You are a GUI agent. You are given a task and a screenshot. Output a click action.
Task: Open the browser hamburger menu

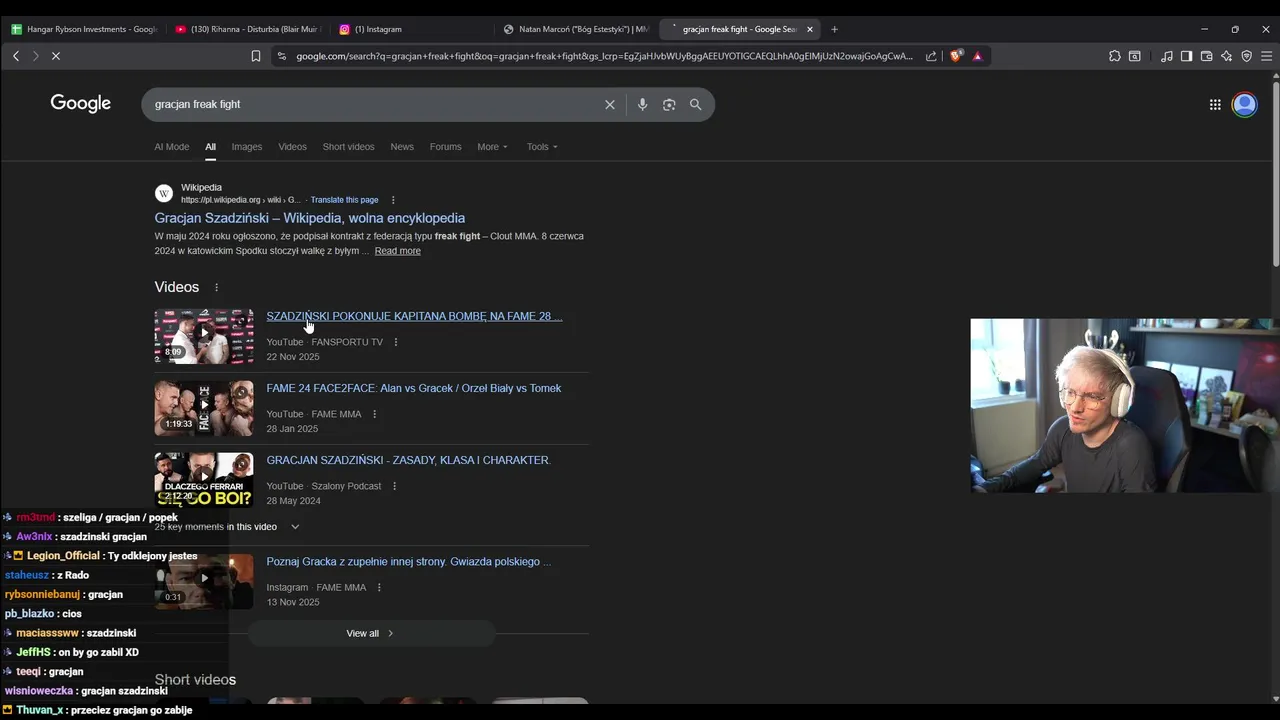click(x=1266, y=56)
